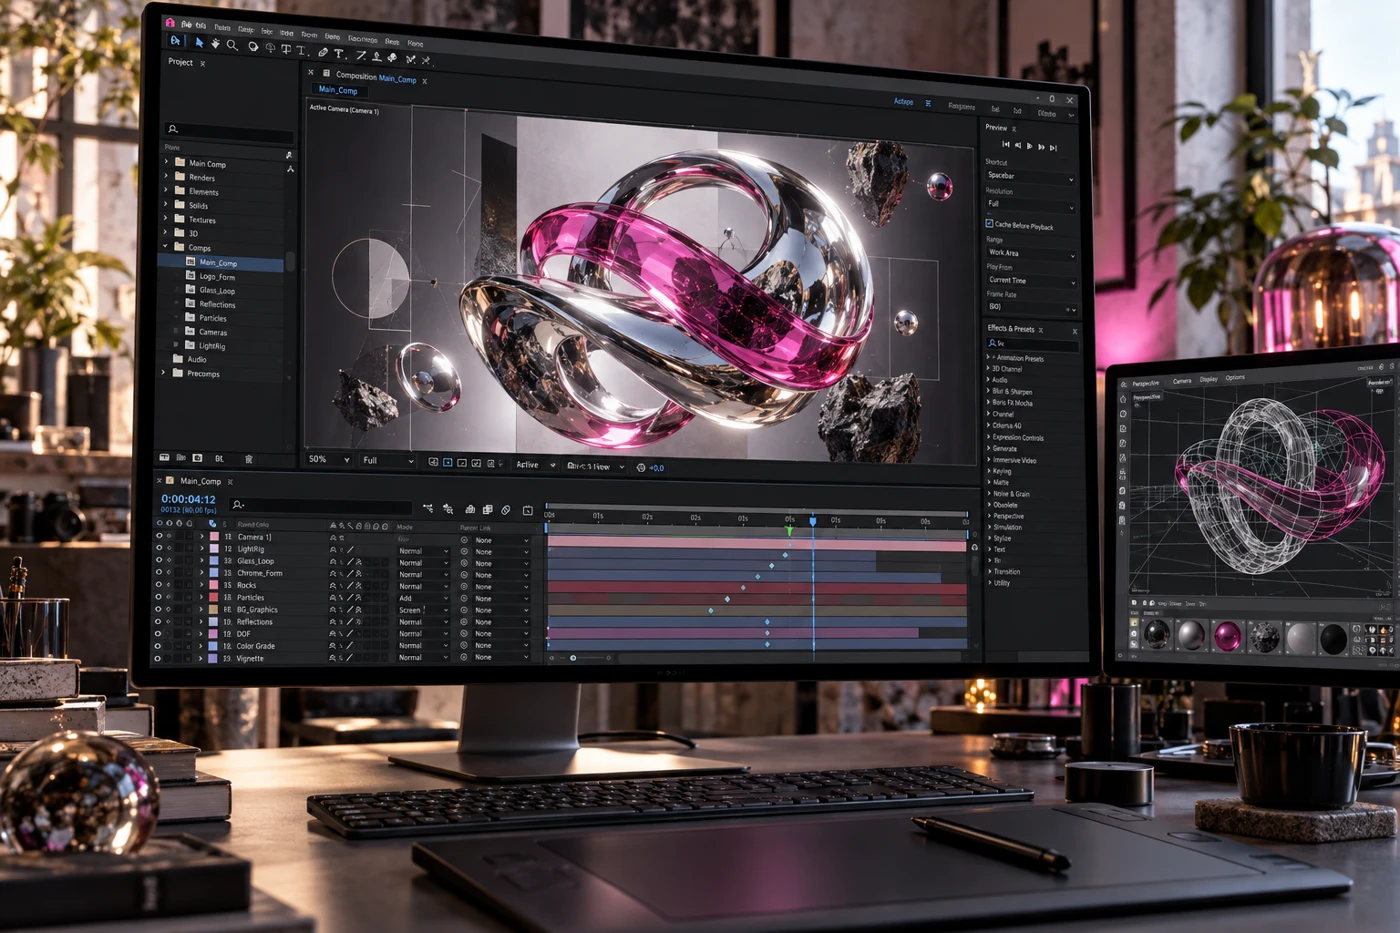Expand the Textures folder
The height and width of the screenshot is (933, 1400).
pyautogui.click(x=166, y=218)
